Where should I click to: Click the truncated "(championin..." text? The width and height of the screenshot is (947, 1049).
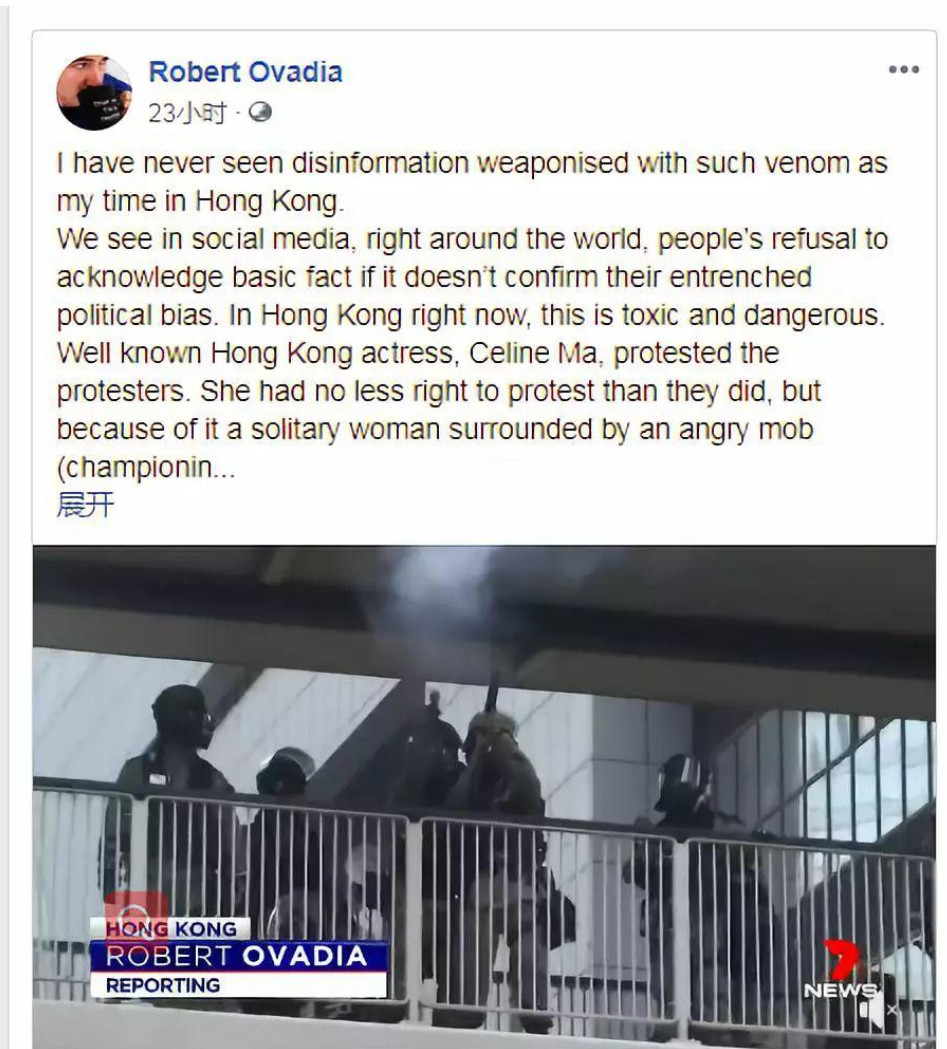pyautogui.click(x=146, y=468)
